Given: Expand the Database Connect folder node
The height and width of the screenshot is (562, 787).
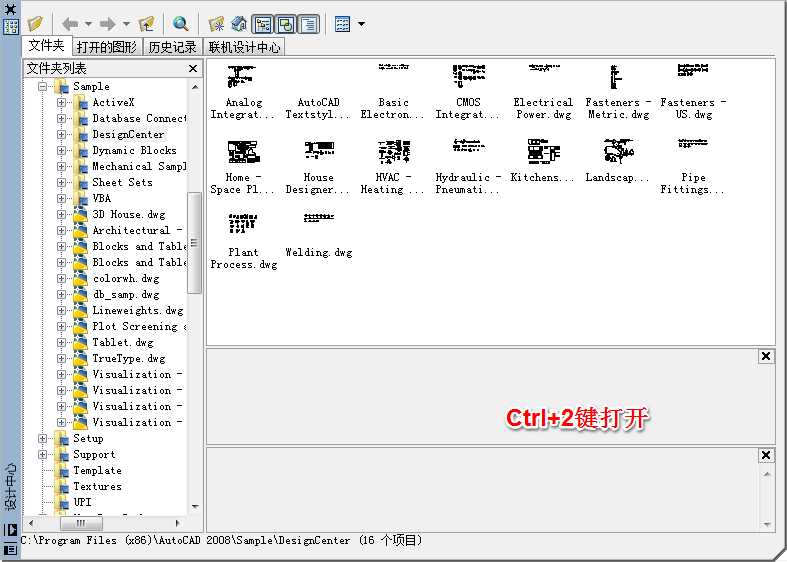Looking at the screenshot, I should coord(61,118).
